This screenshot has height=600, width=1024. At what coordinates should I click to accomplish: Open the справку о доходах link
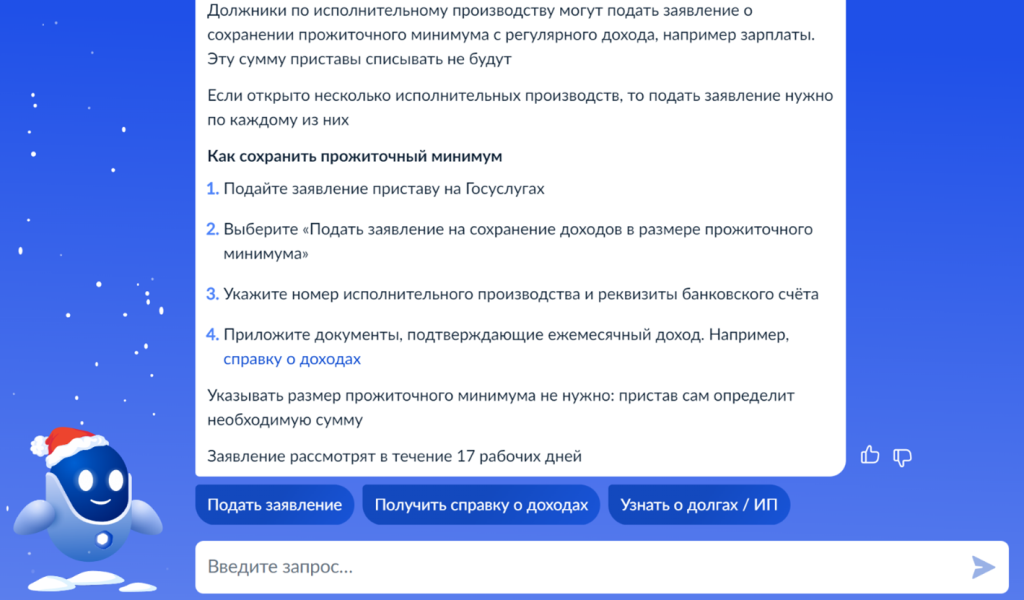tap(292, 358)
